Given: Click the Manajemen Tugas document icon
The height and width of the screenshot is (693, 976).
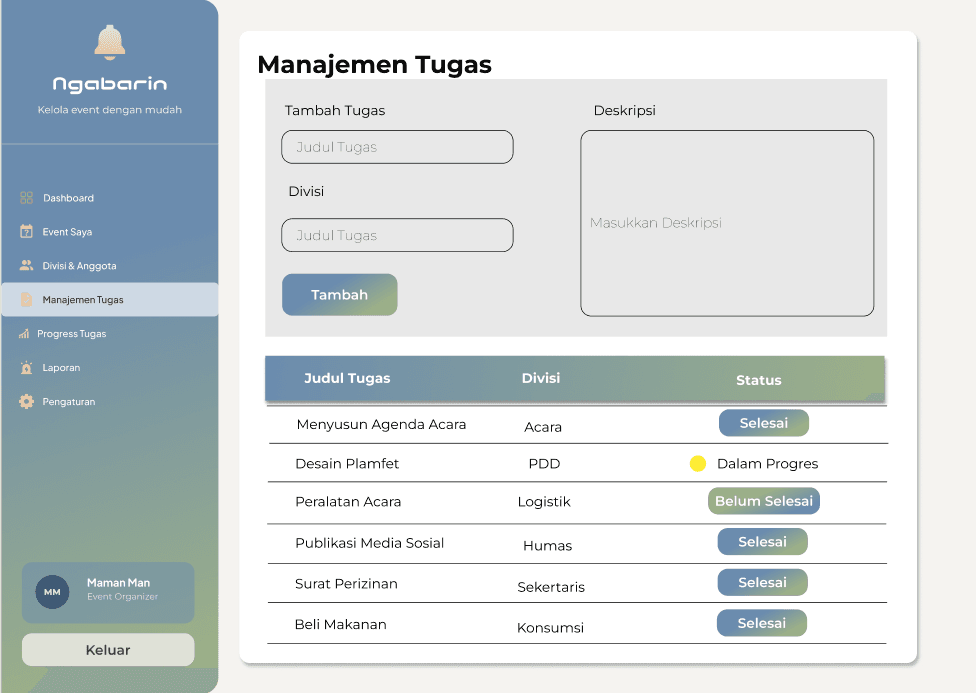Looking at the screenshot, I should coord(26,299).
